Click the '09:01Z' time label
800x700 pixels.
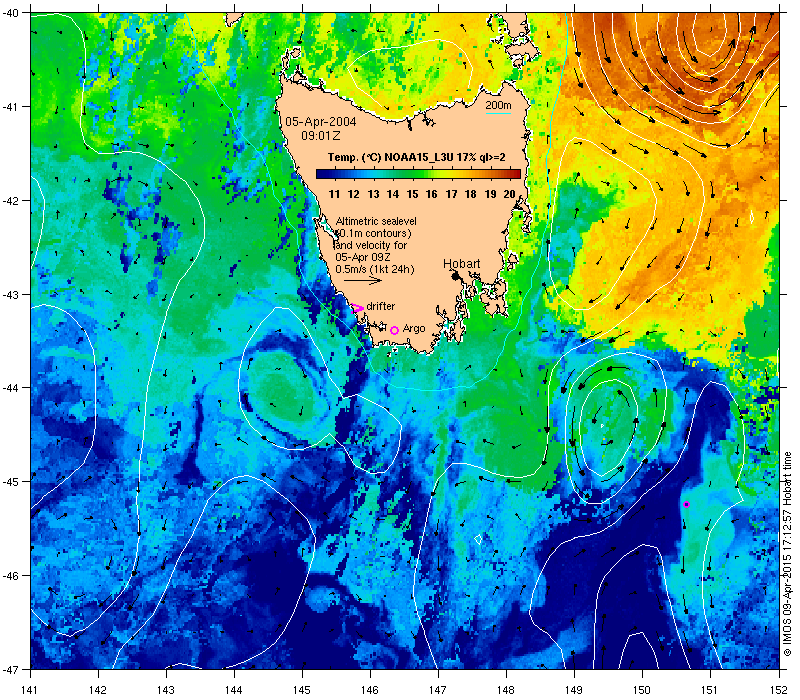coord(321,136)
